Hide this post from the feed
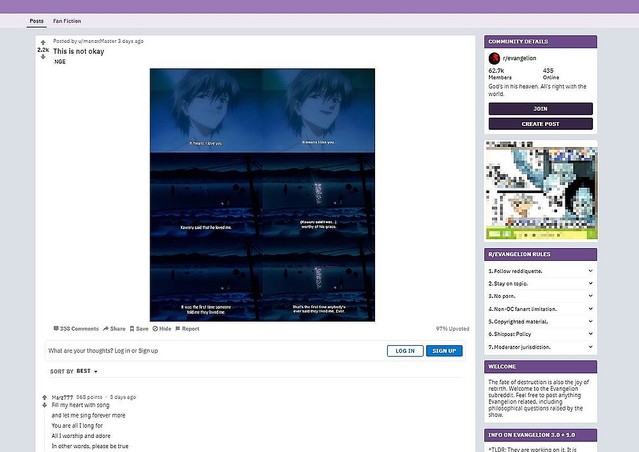The image size is (639, 452). [161, 328]
